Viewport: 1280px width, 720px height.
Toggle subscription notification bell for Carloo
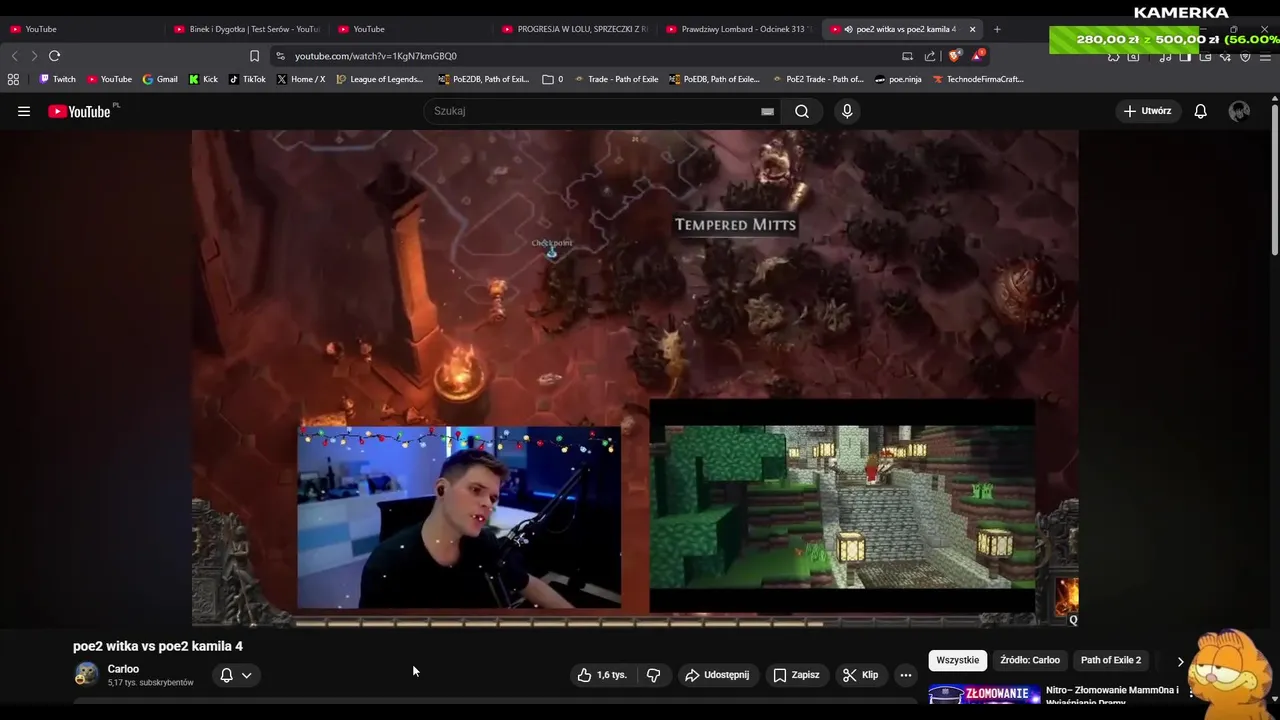226,675
